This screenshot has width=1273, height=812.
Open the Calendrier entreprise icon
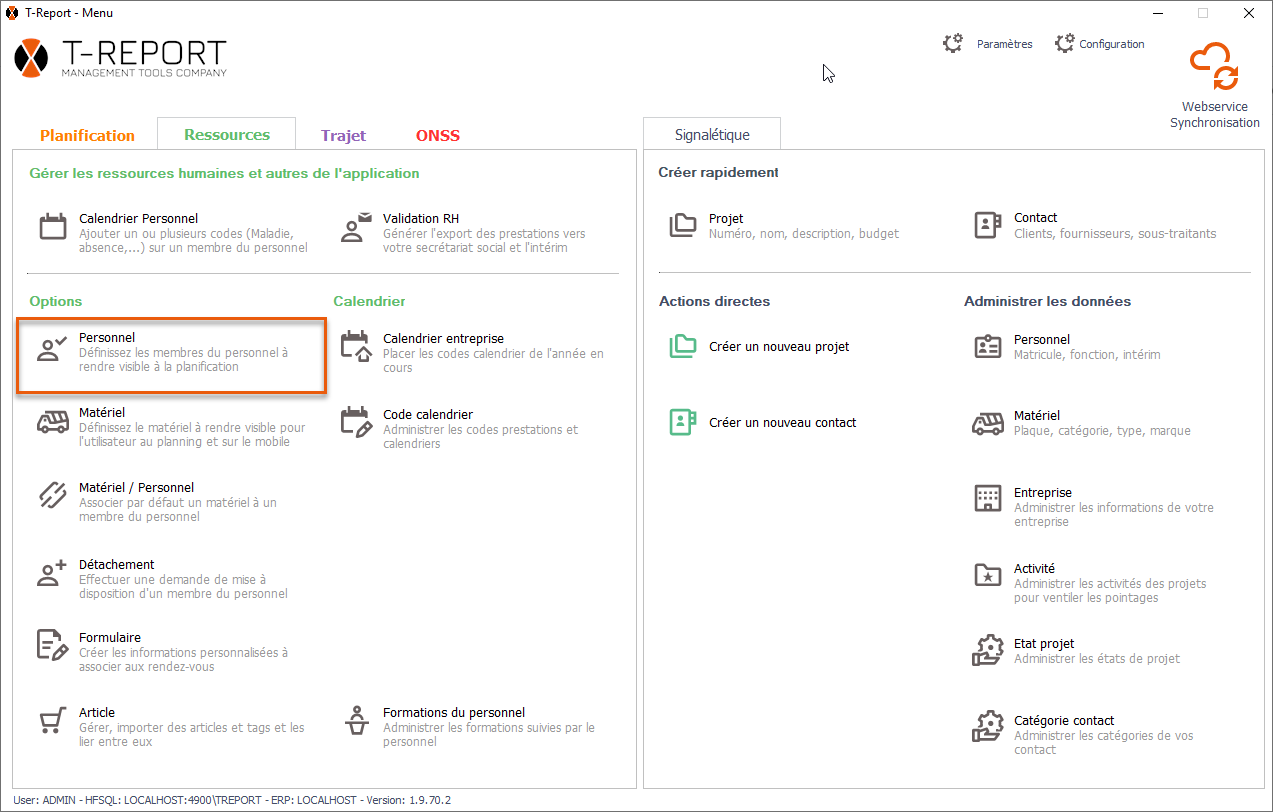point(356,347)
